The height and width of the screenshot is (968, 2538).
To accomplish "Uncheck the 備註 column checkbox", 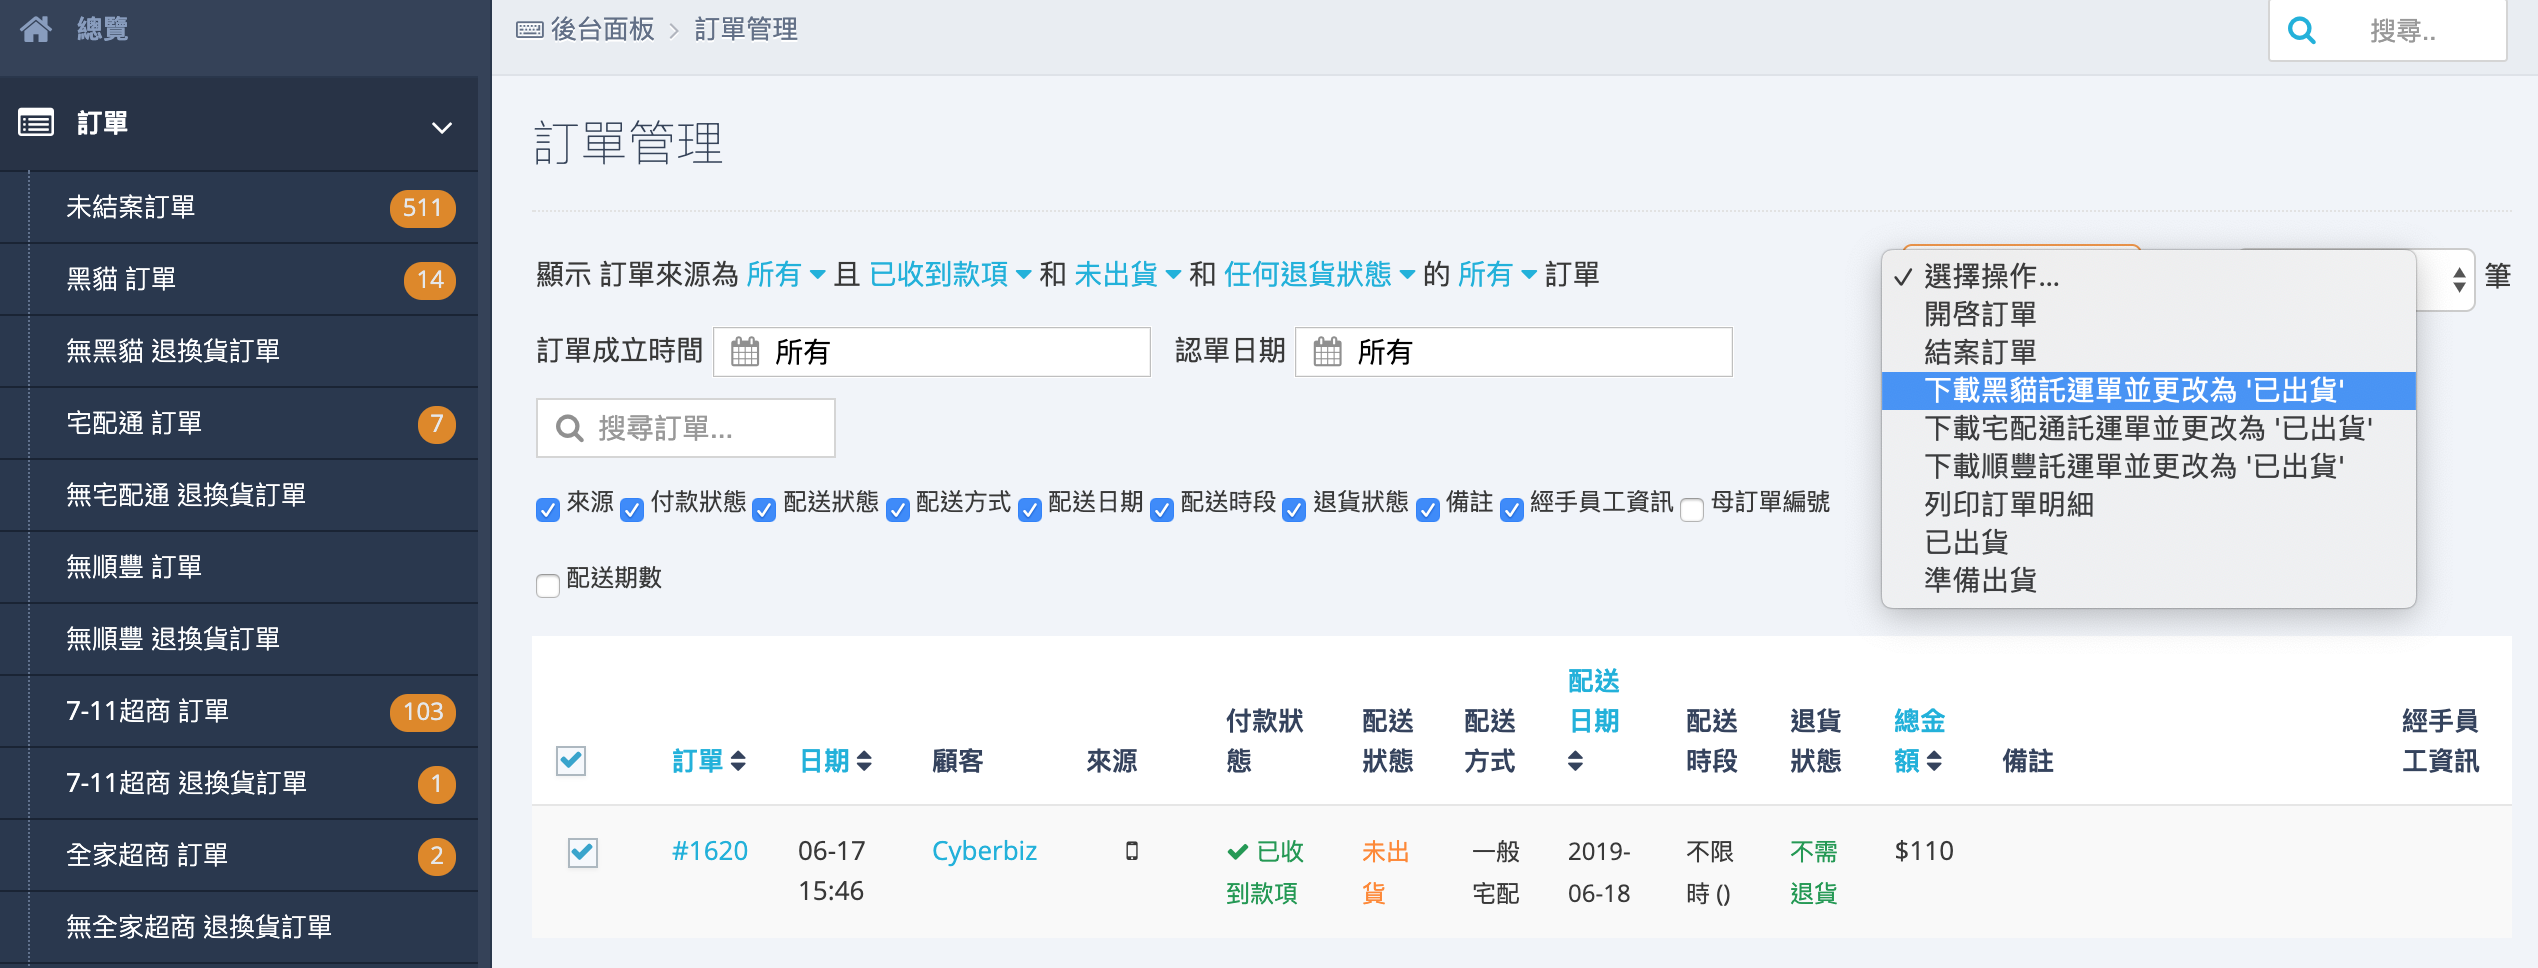I will click(x=1428, y=510).
